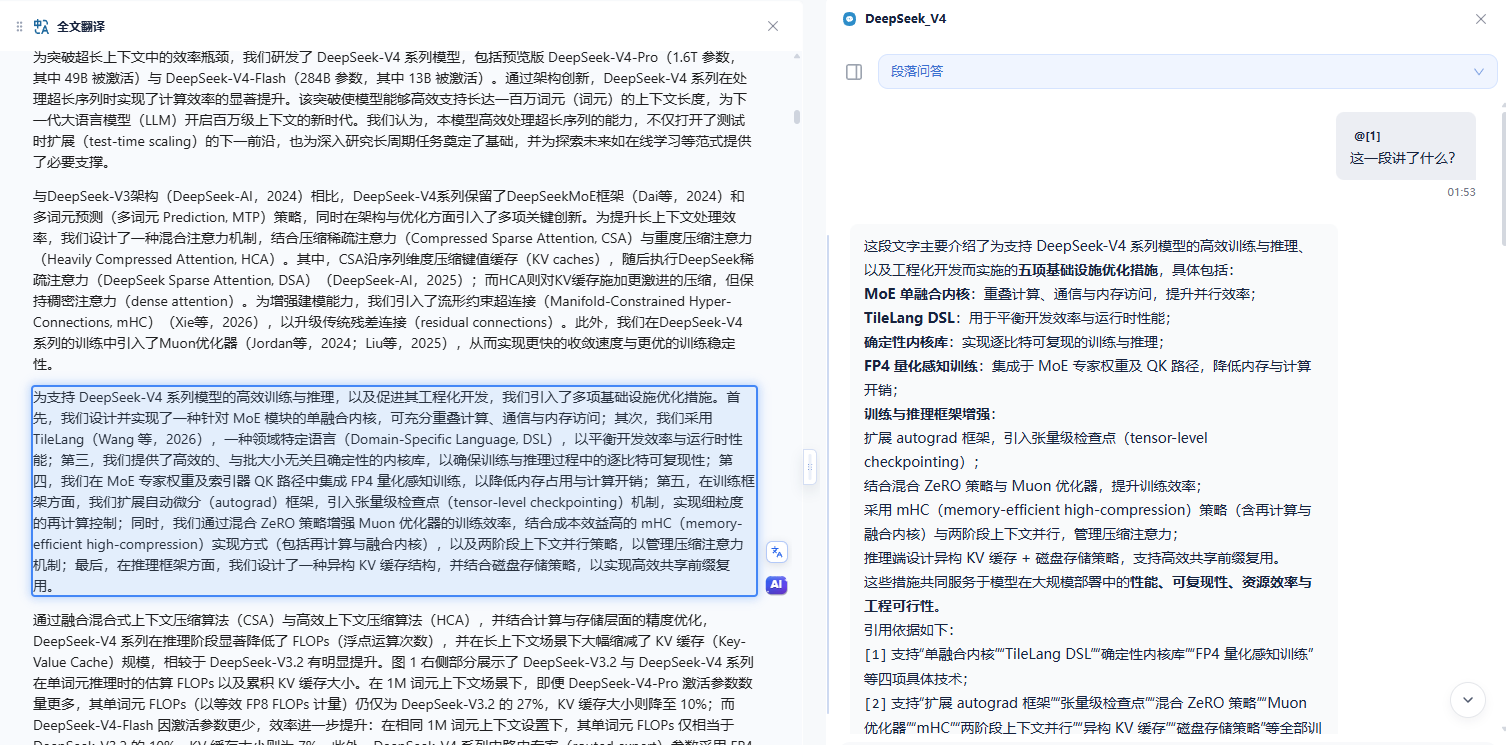Click the divider handle between the two panels
Screen dimensions: 1506x745
[x=810, y=467]
